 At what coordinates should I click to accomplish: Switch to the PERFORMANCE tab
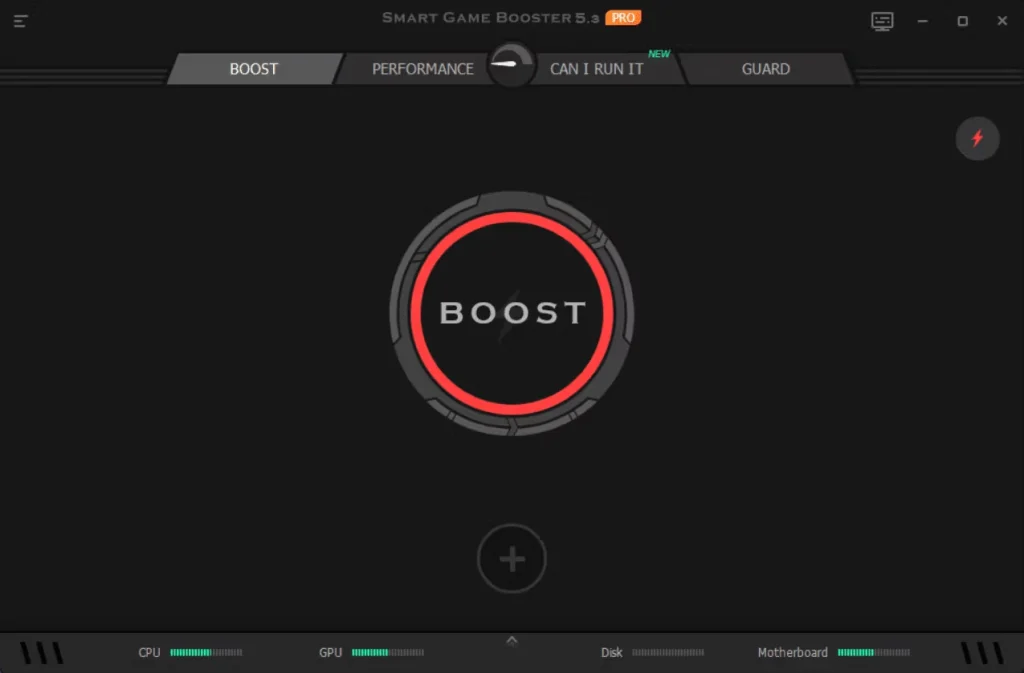click(x=422, y=69)
